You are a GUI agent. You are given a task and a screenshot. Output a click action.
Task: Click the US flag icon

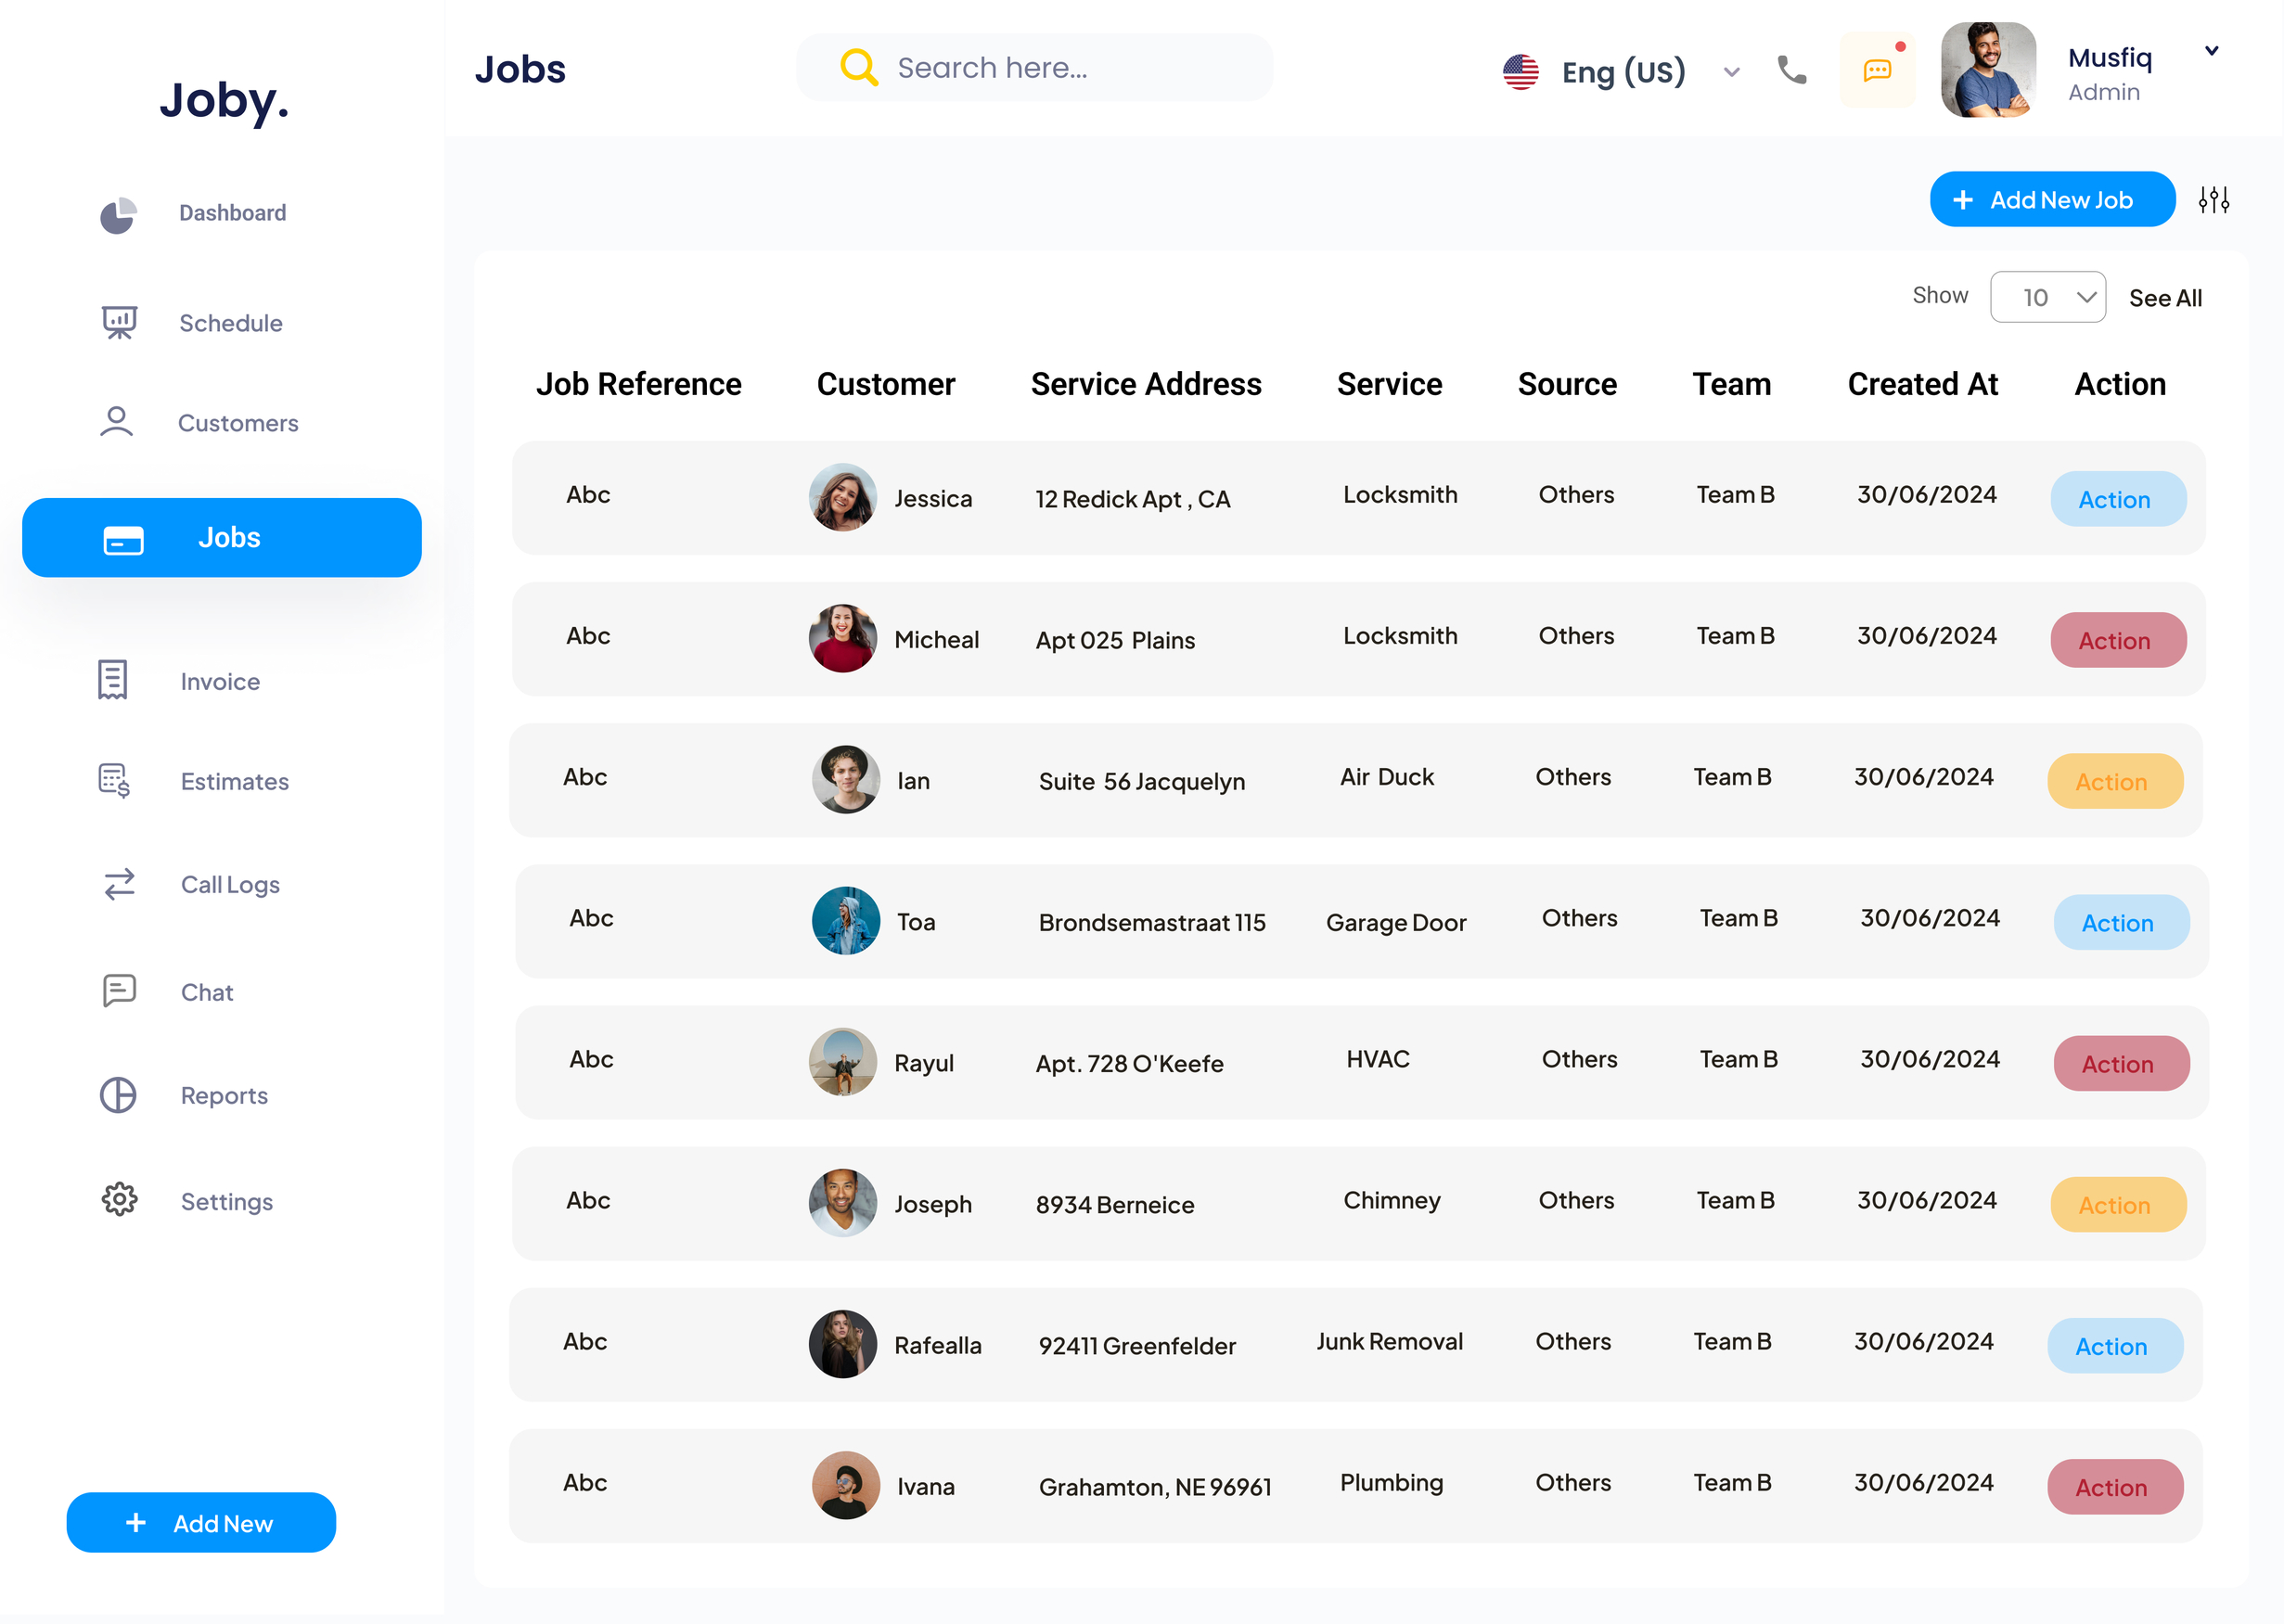(x=1520, y=72)
